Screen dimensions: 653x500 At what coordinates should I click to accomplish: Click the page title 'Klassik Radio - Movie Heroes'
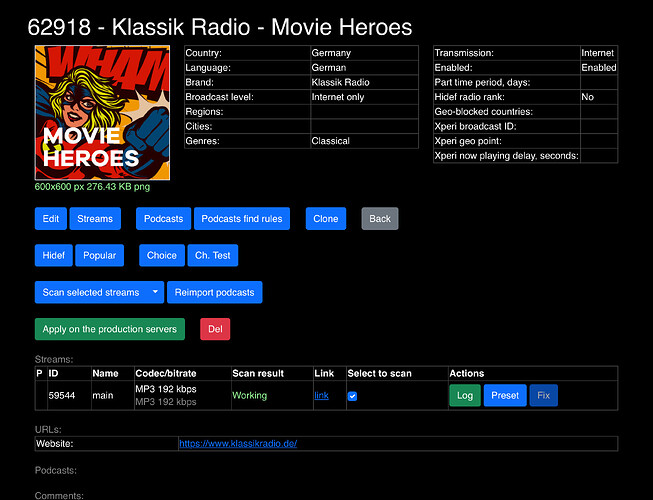[x=262, y=27]
